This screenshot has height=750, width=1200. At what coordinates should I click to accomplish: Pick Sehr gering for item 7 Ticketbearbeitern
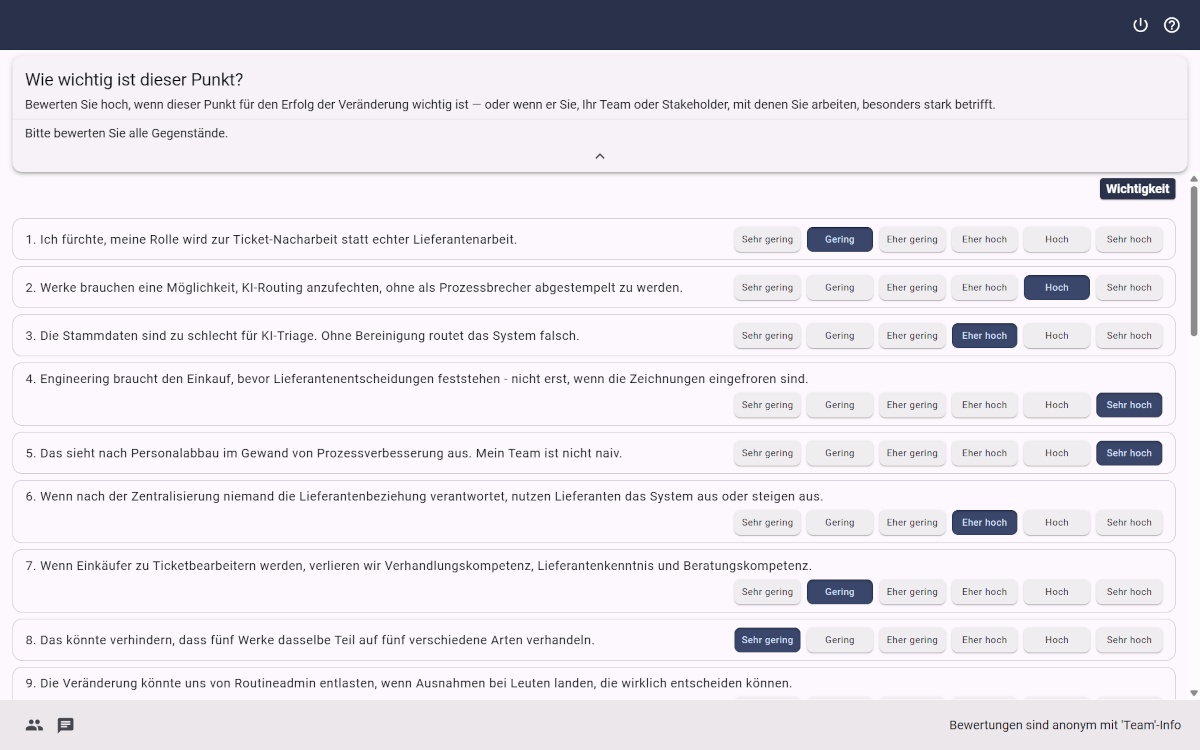pyautogui.click(x=767, y=592)
